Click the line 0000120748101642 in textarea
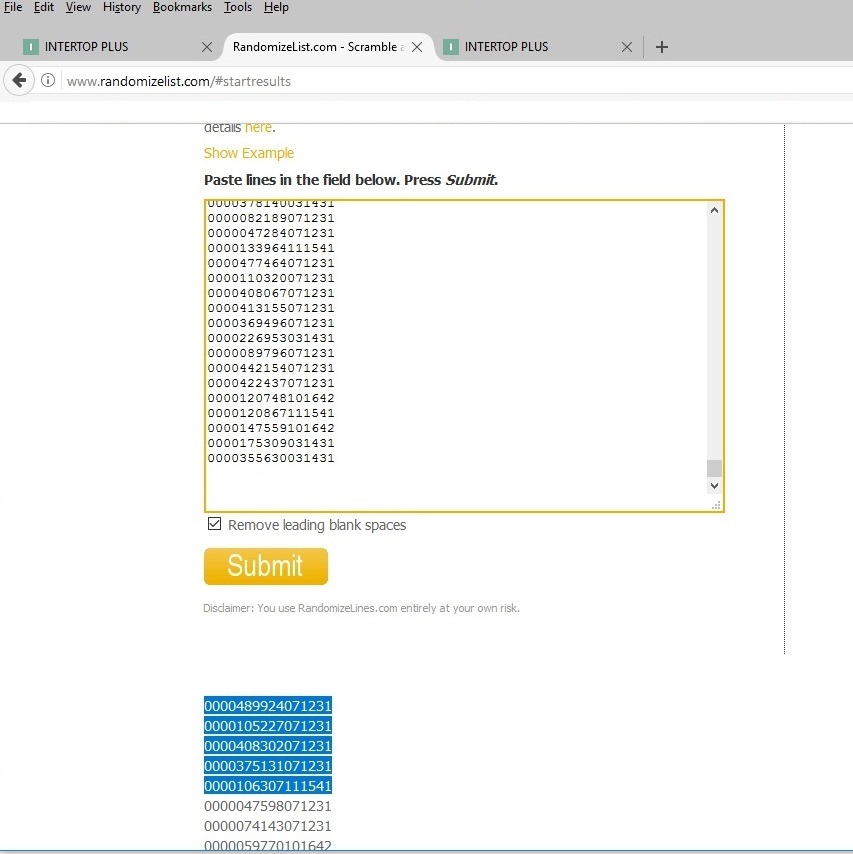 point(271,398)
